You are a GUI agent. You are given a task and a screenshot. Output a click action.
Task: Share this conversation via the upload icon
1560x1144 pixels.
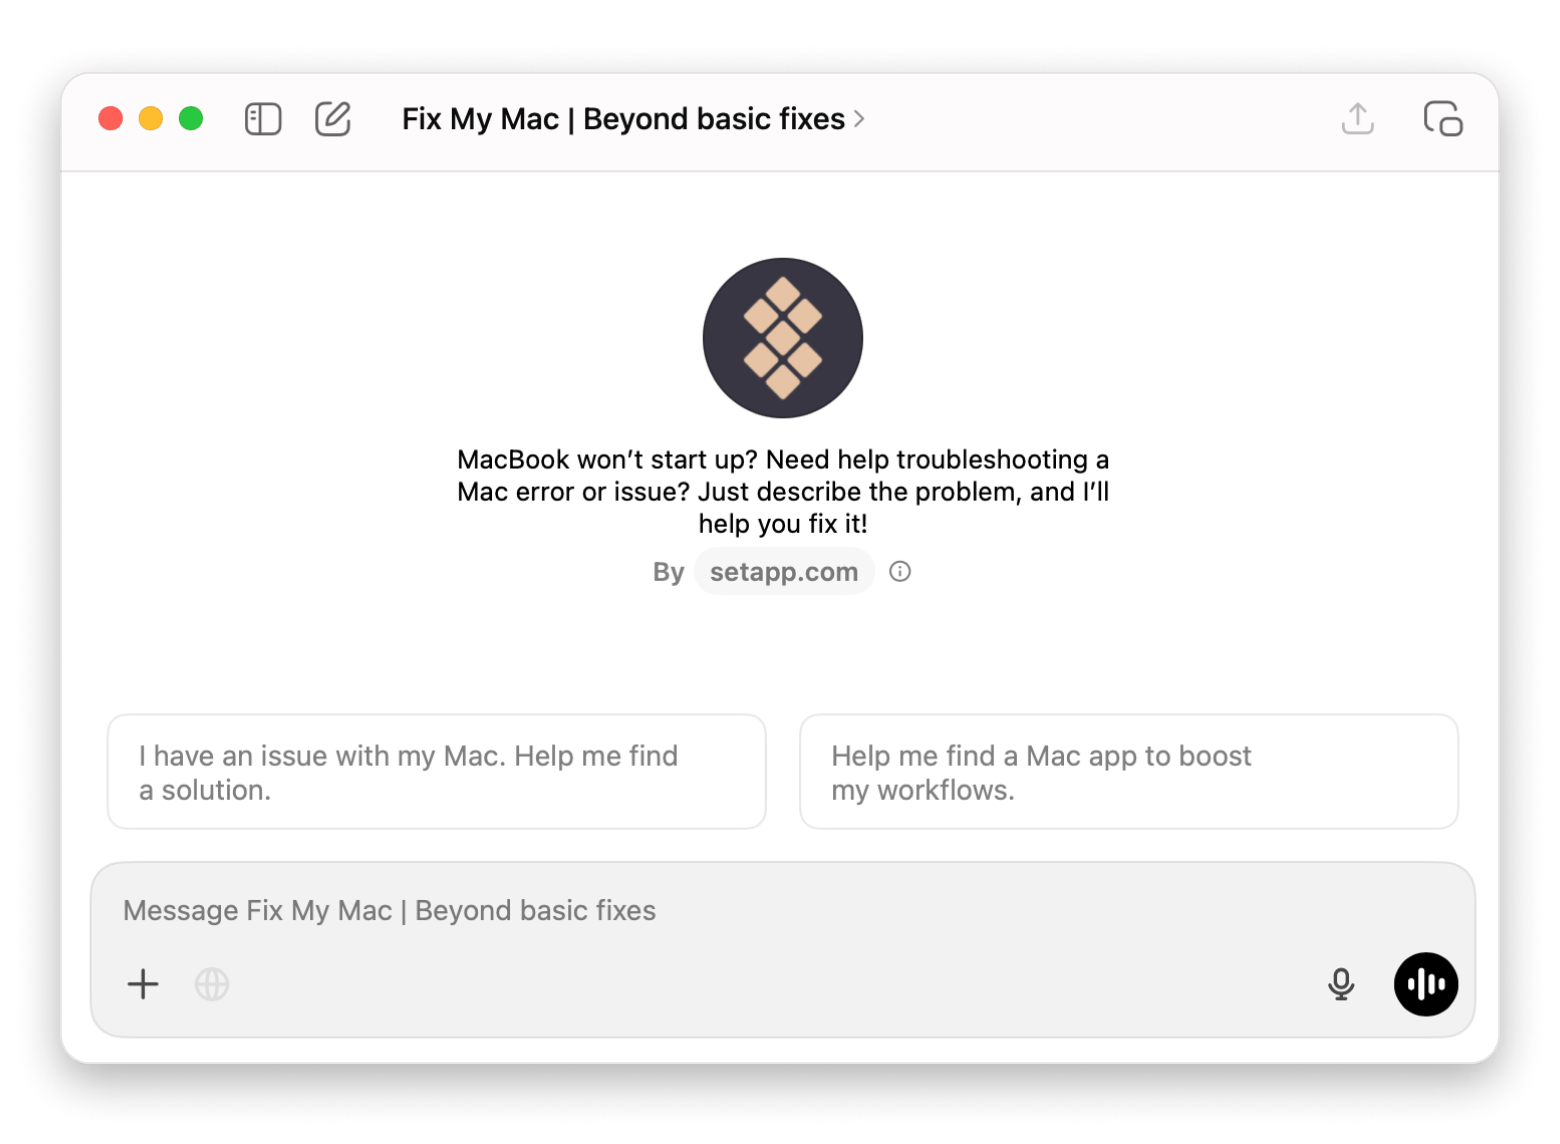pyautogui.click(x=1356, y=118)
